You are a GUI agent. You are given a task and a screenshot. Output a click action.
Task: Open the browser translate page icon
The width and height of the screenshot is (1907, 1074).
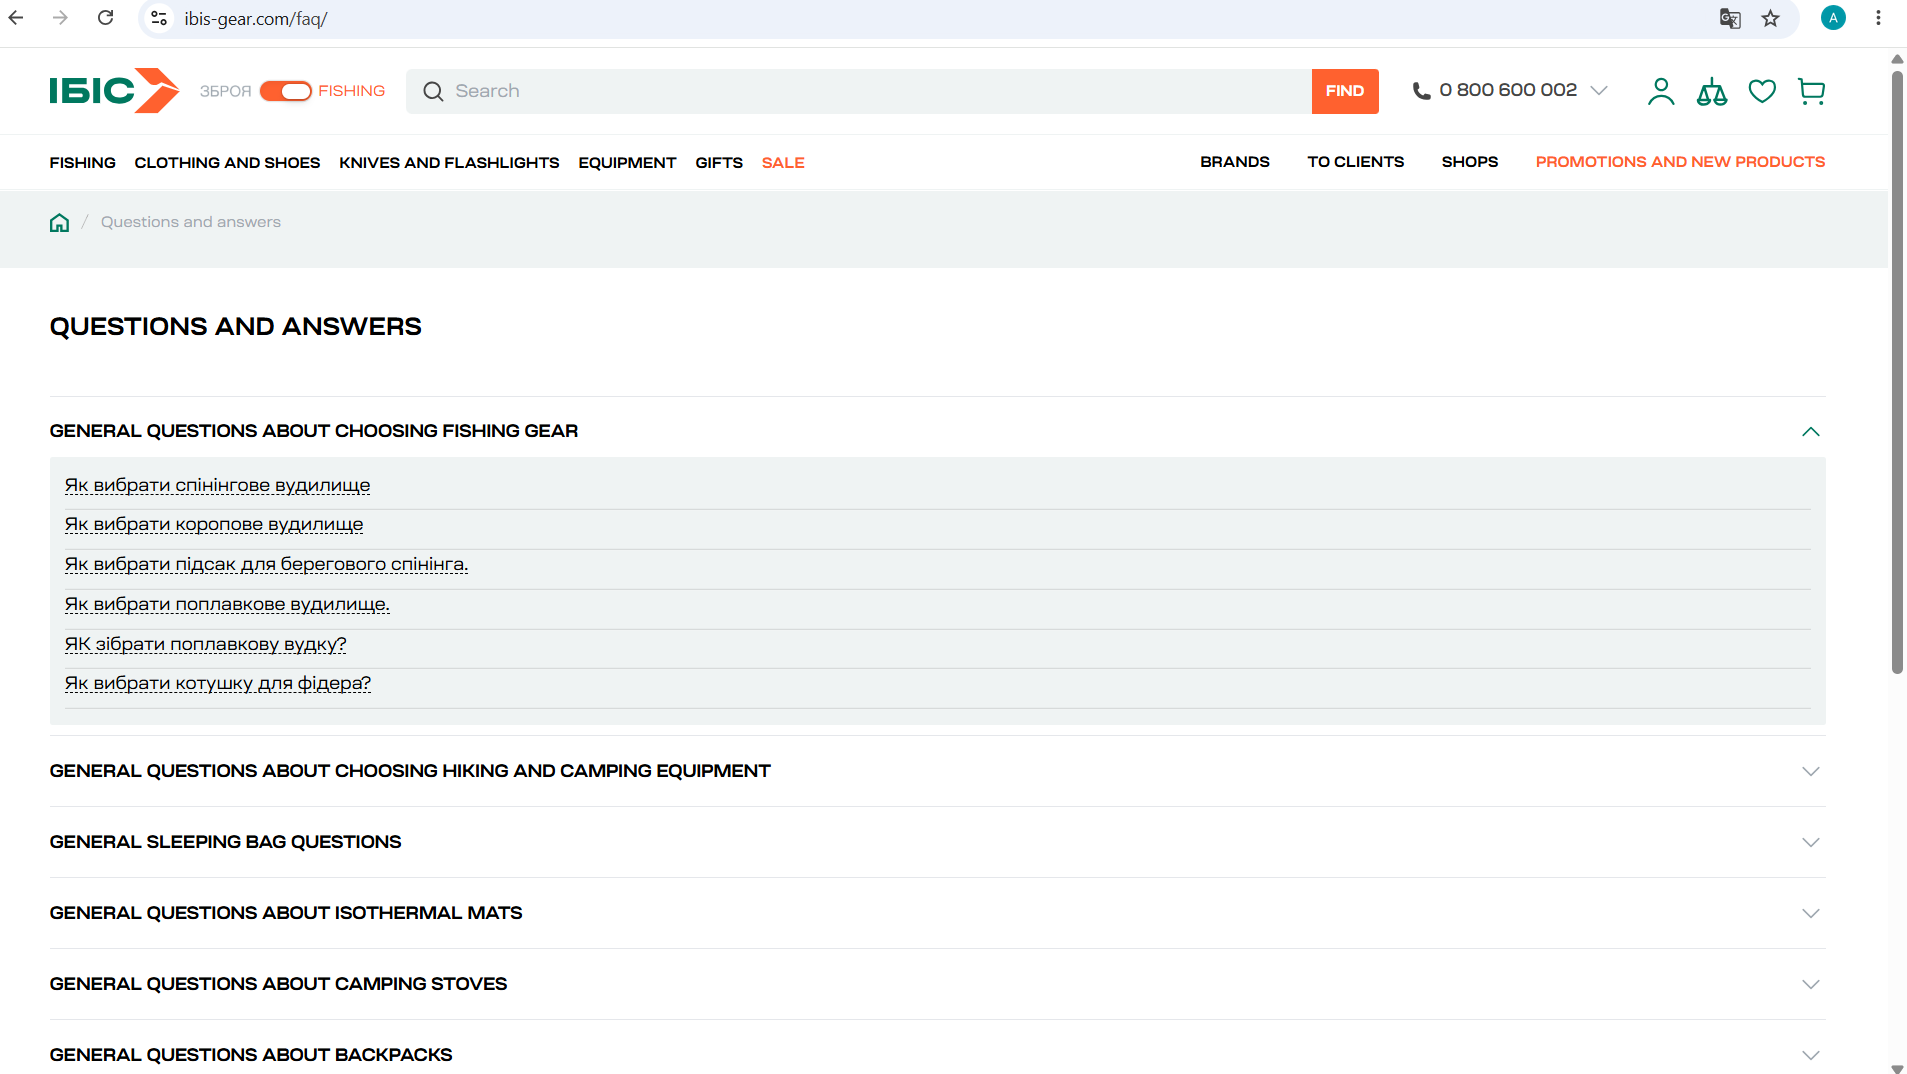(1730, 18)
